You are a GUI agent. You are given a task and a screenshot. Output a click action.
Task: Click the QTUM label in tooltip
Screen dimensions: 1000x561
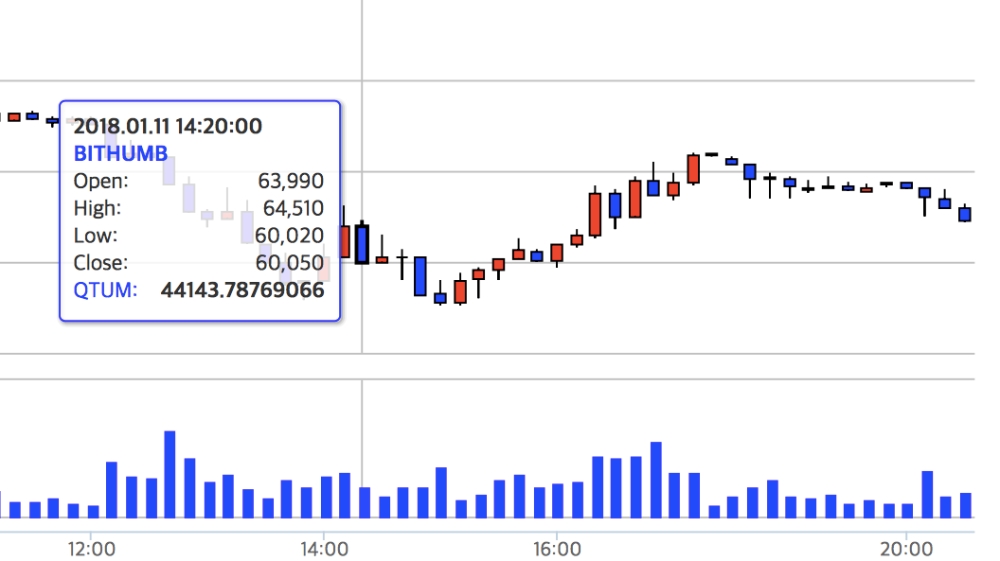105,290
